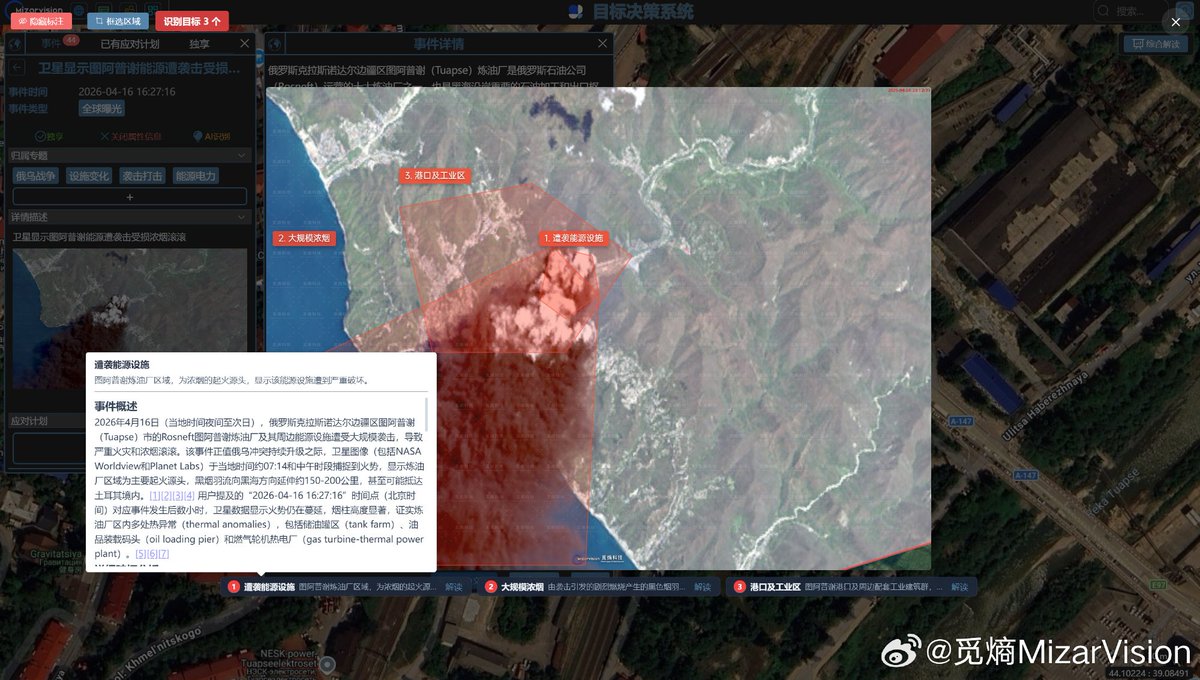
Task: Click the magnifier icon in the search box
Action: point(1102,11)
